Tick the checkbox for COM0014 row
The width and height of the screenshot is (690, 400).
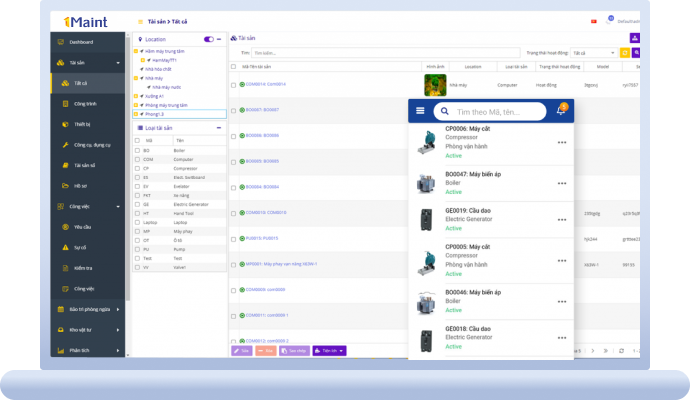click(235, 85)
